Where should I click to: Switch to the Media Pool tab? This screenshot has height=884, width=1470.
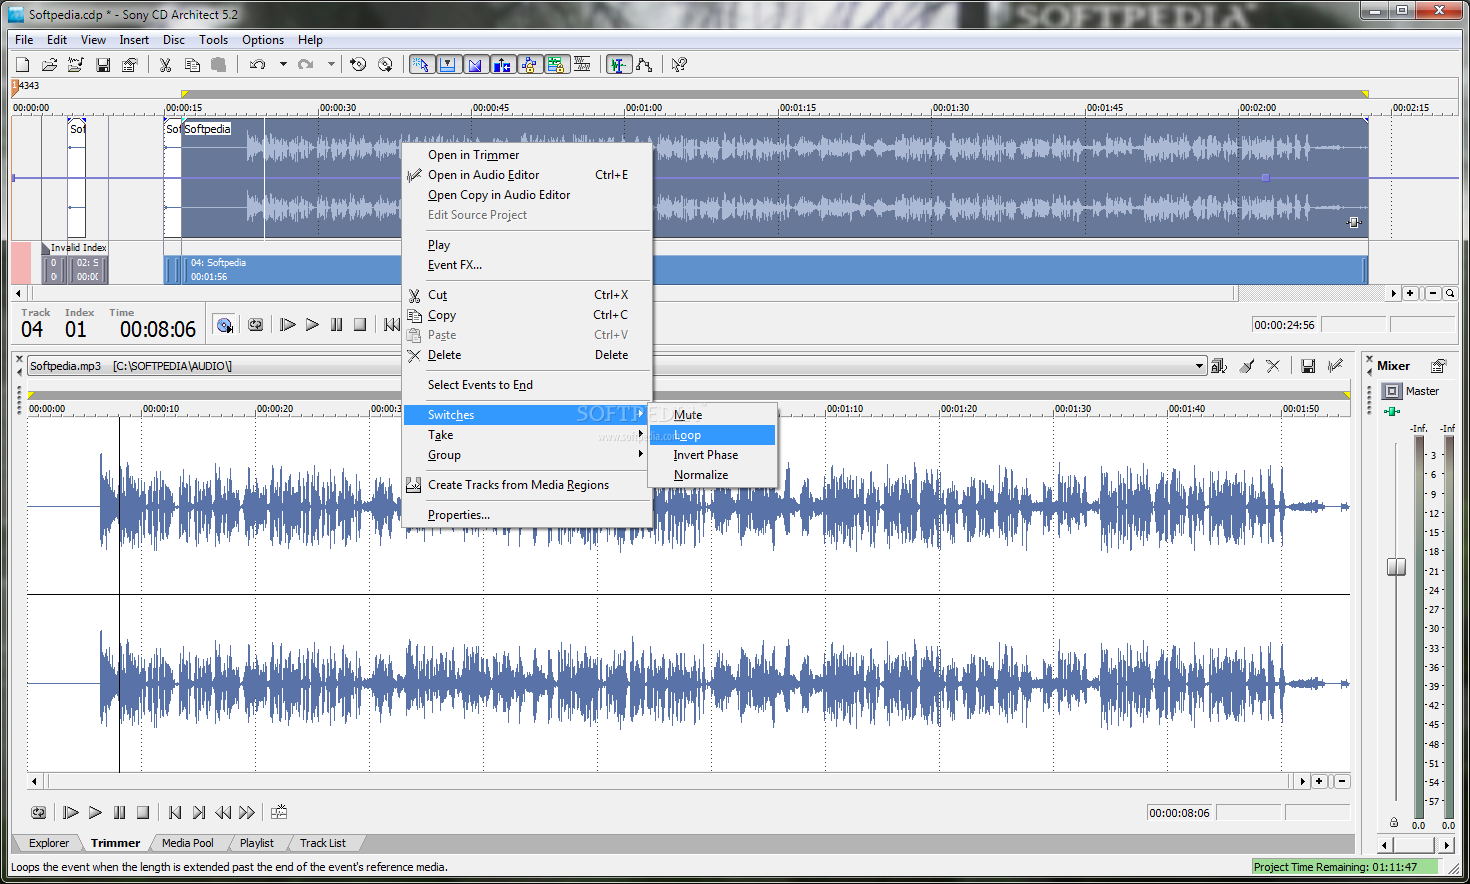pos(188,843)
